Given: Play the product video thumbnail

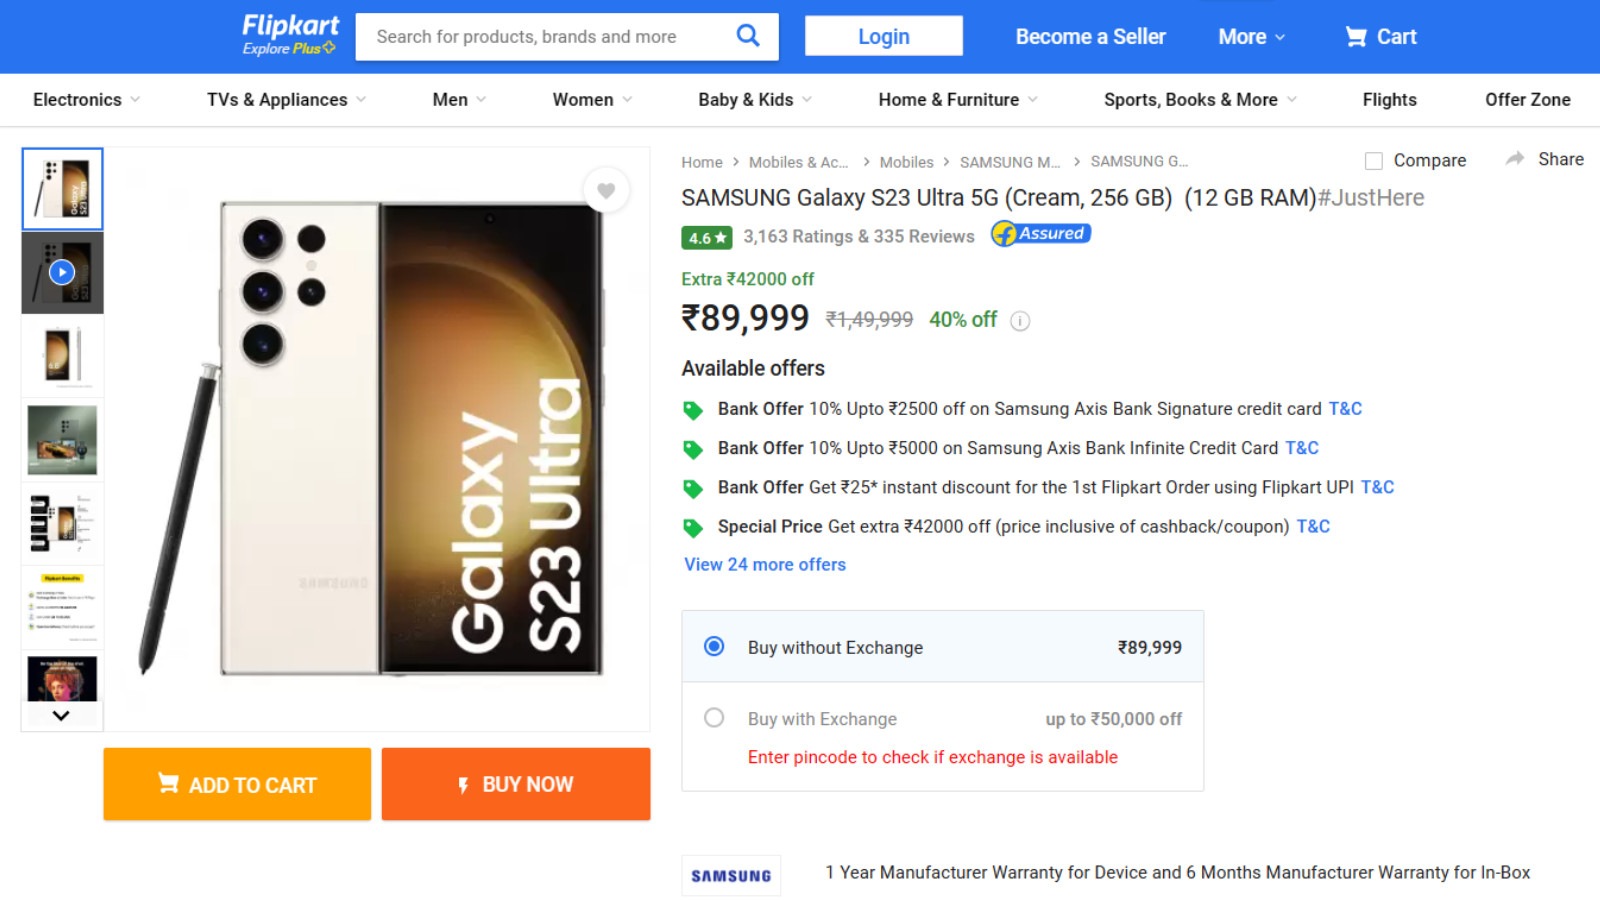Looking at the screenshot, I should point(62,271).
